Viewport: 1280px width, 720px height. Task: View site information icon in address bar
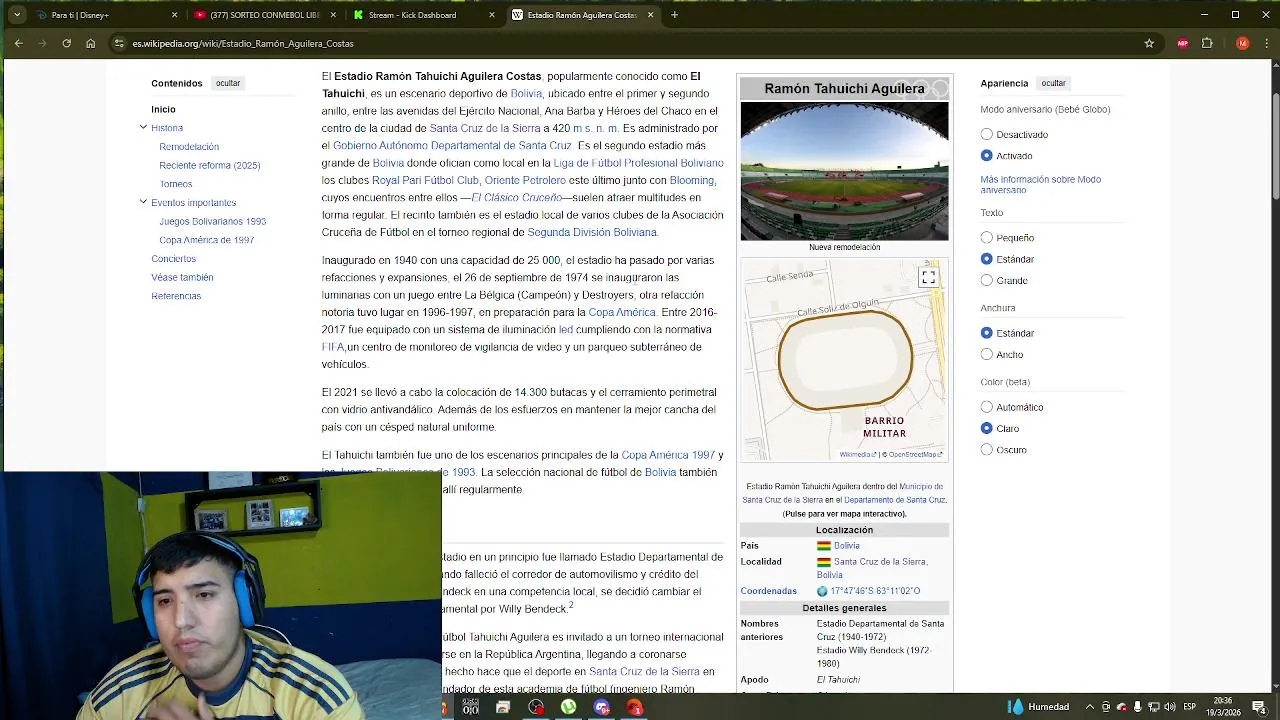pos(119,43)
